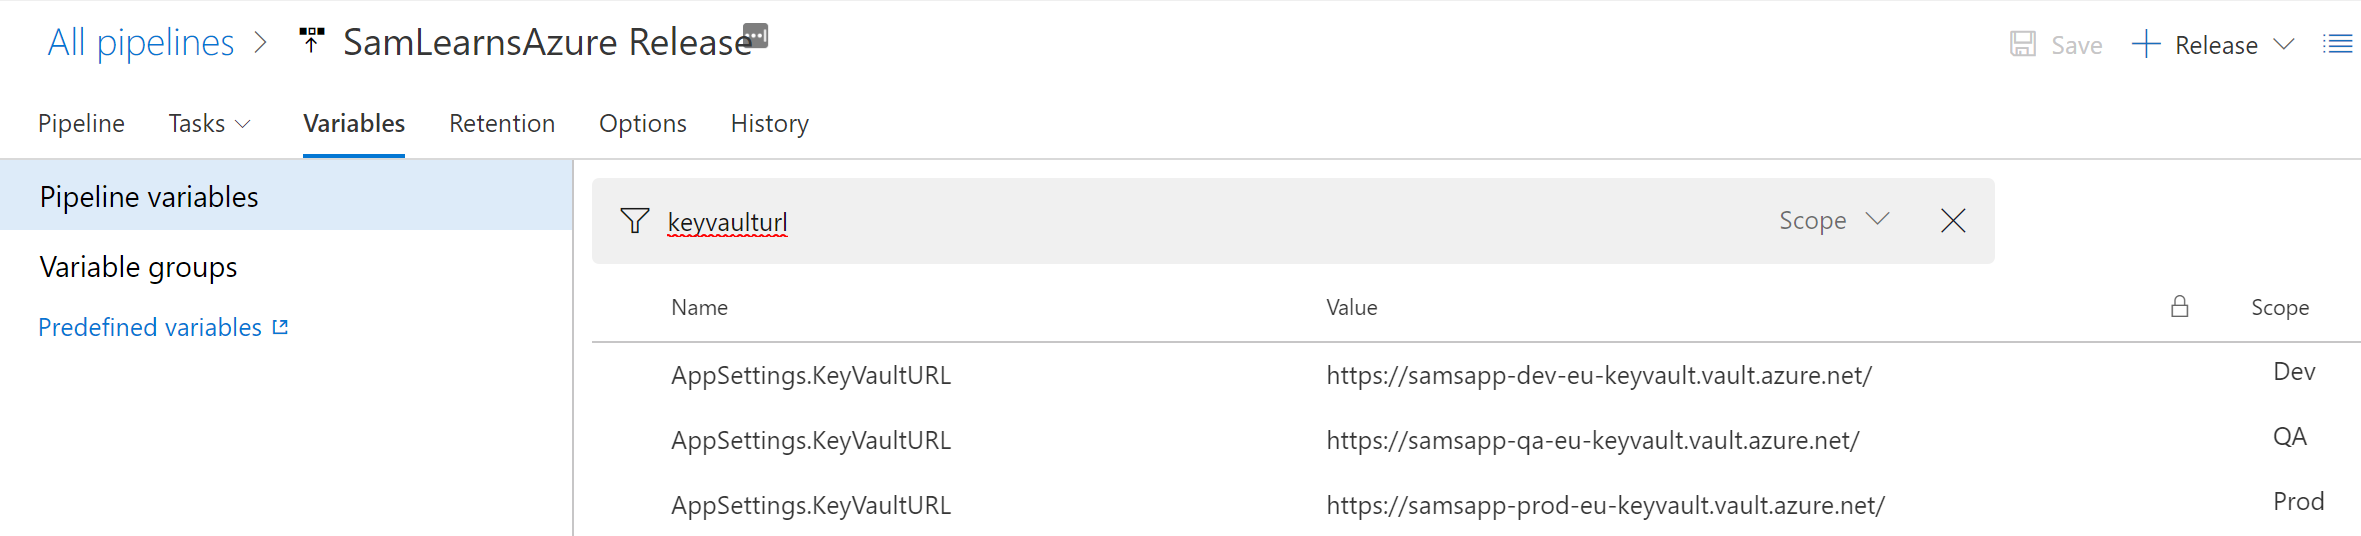Toggle list view icon at top right
The height and width of the screenshot is (536, 2361).
pyautogui.click(x=2337, y=44)
